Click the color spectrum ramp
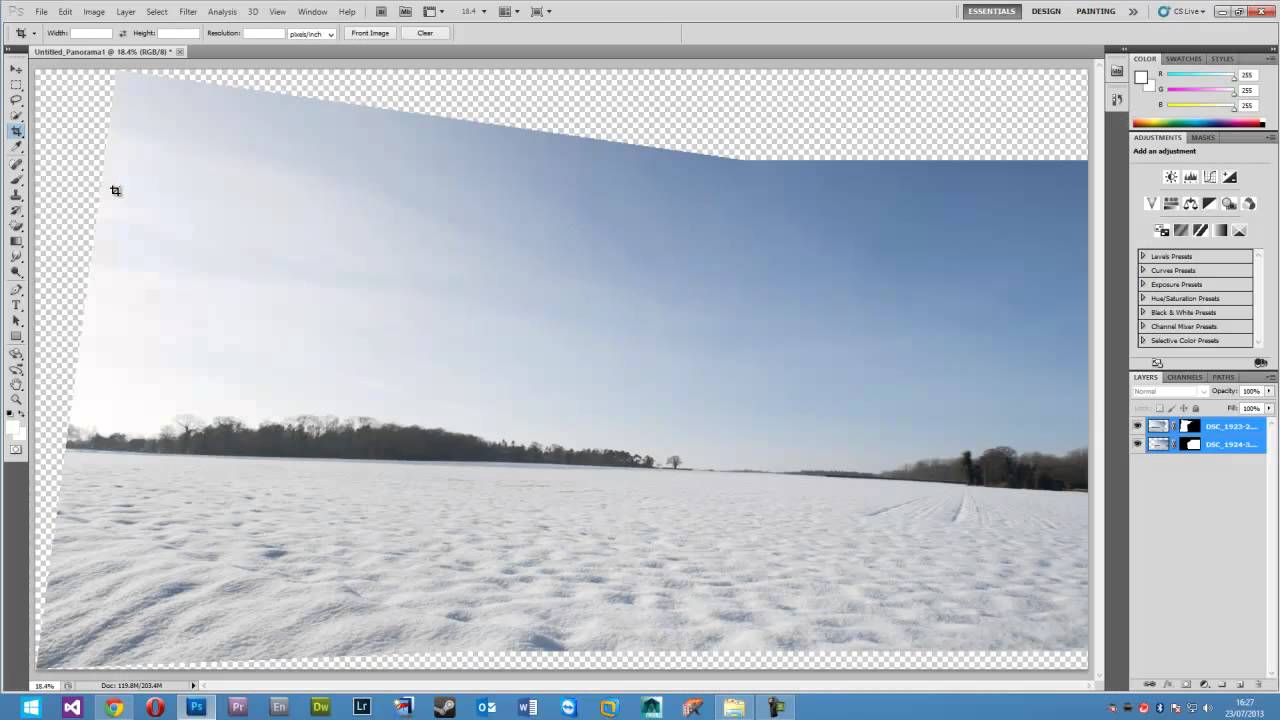 coord(1198,123)
